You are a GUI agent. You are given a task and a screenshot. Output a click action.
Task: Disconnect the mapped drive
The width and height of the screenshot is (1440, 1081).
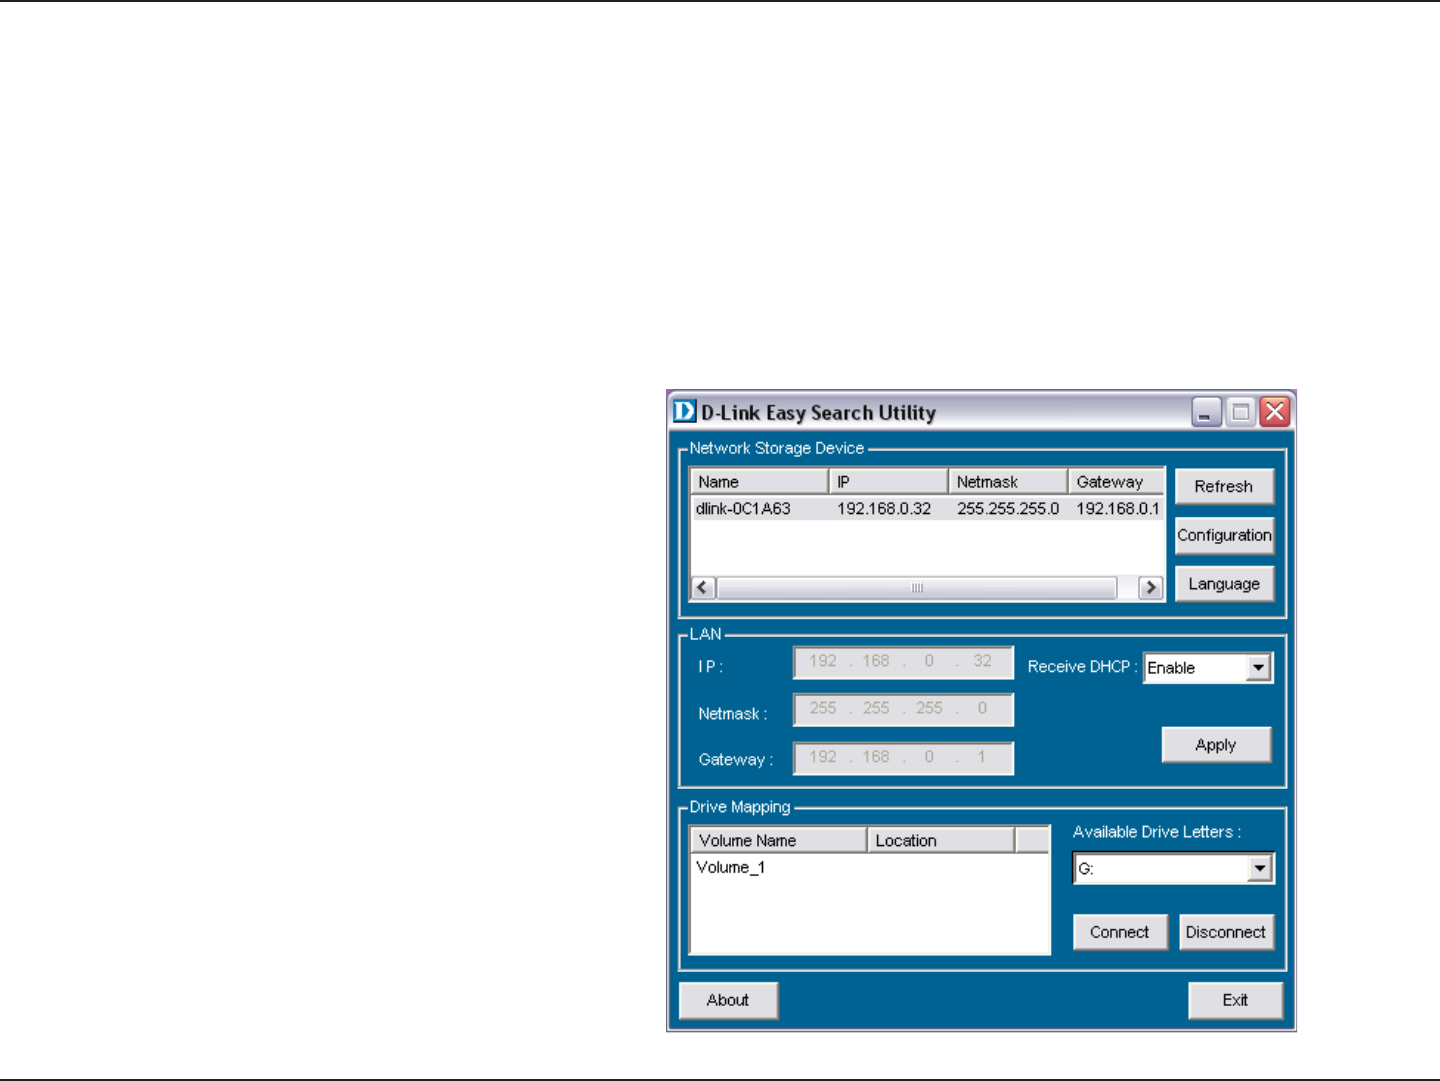[x=1226, y=932]
